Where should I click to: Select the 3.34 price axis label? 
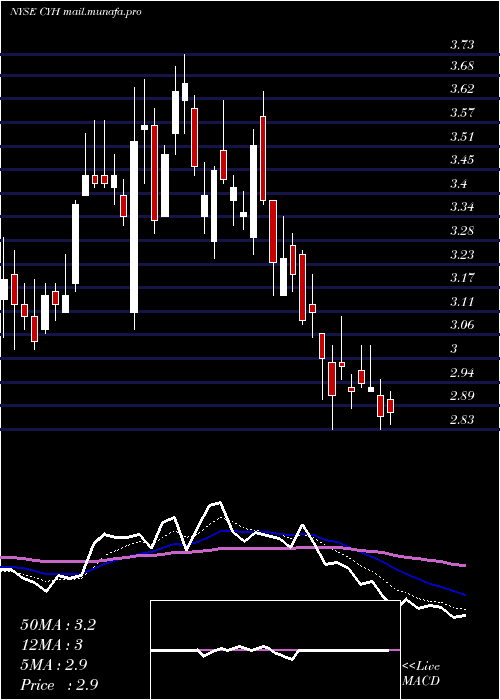462,207
